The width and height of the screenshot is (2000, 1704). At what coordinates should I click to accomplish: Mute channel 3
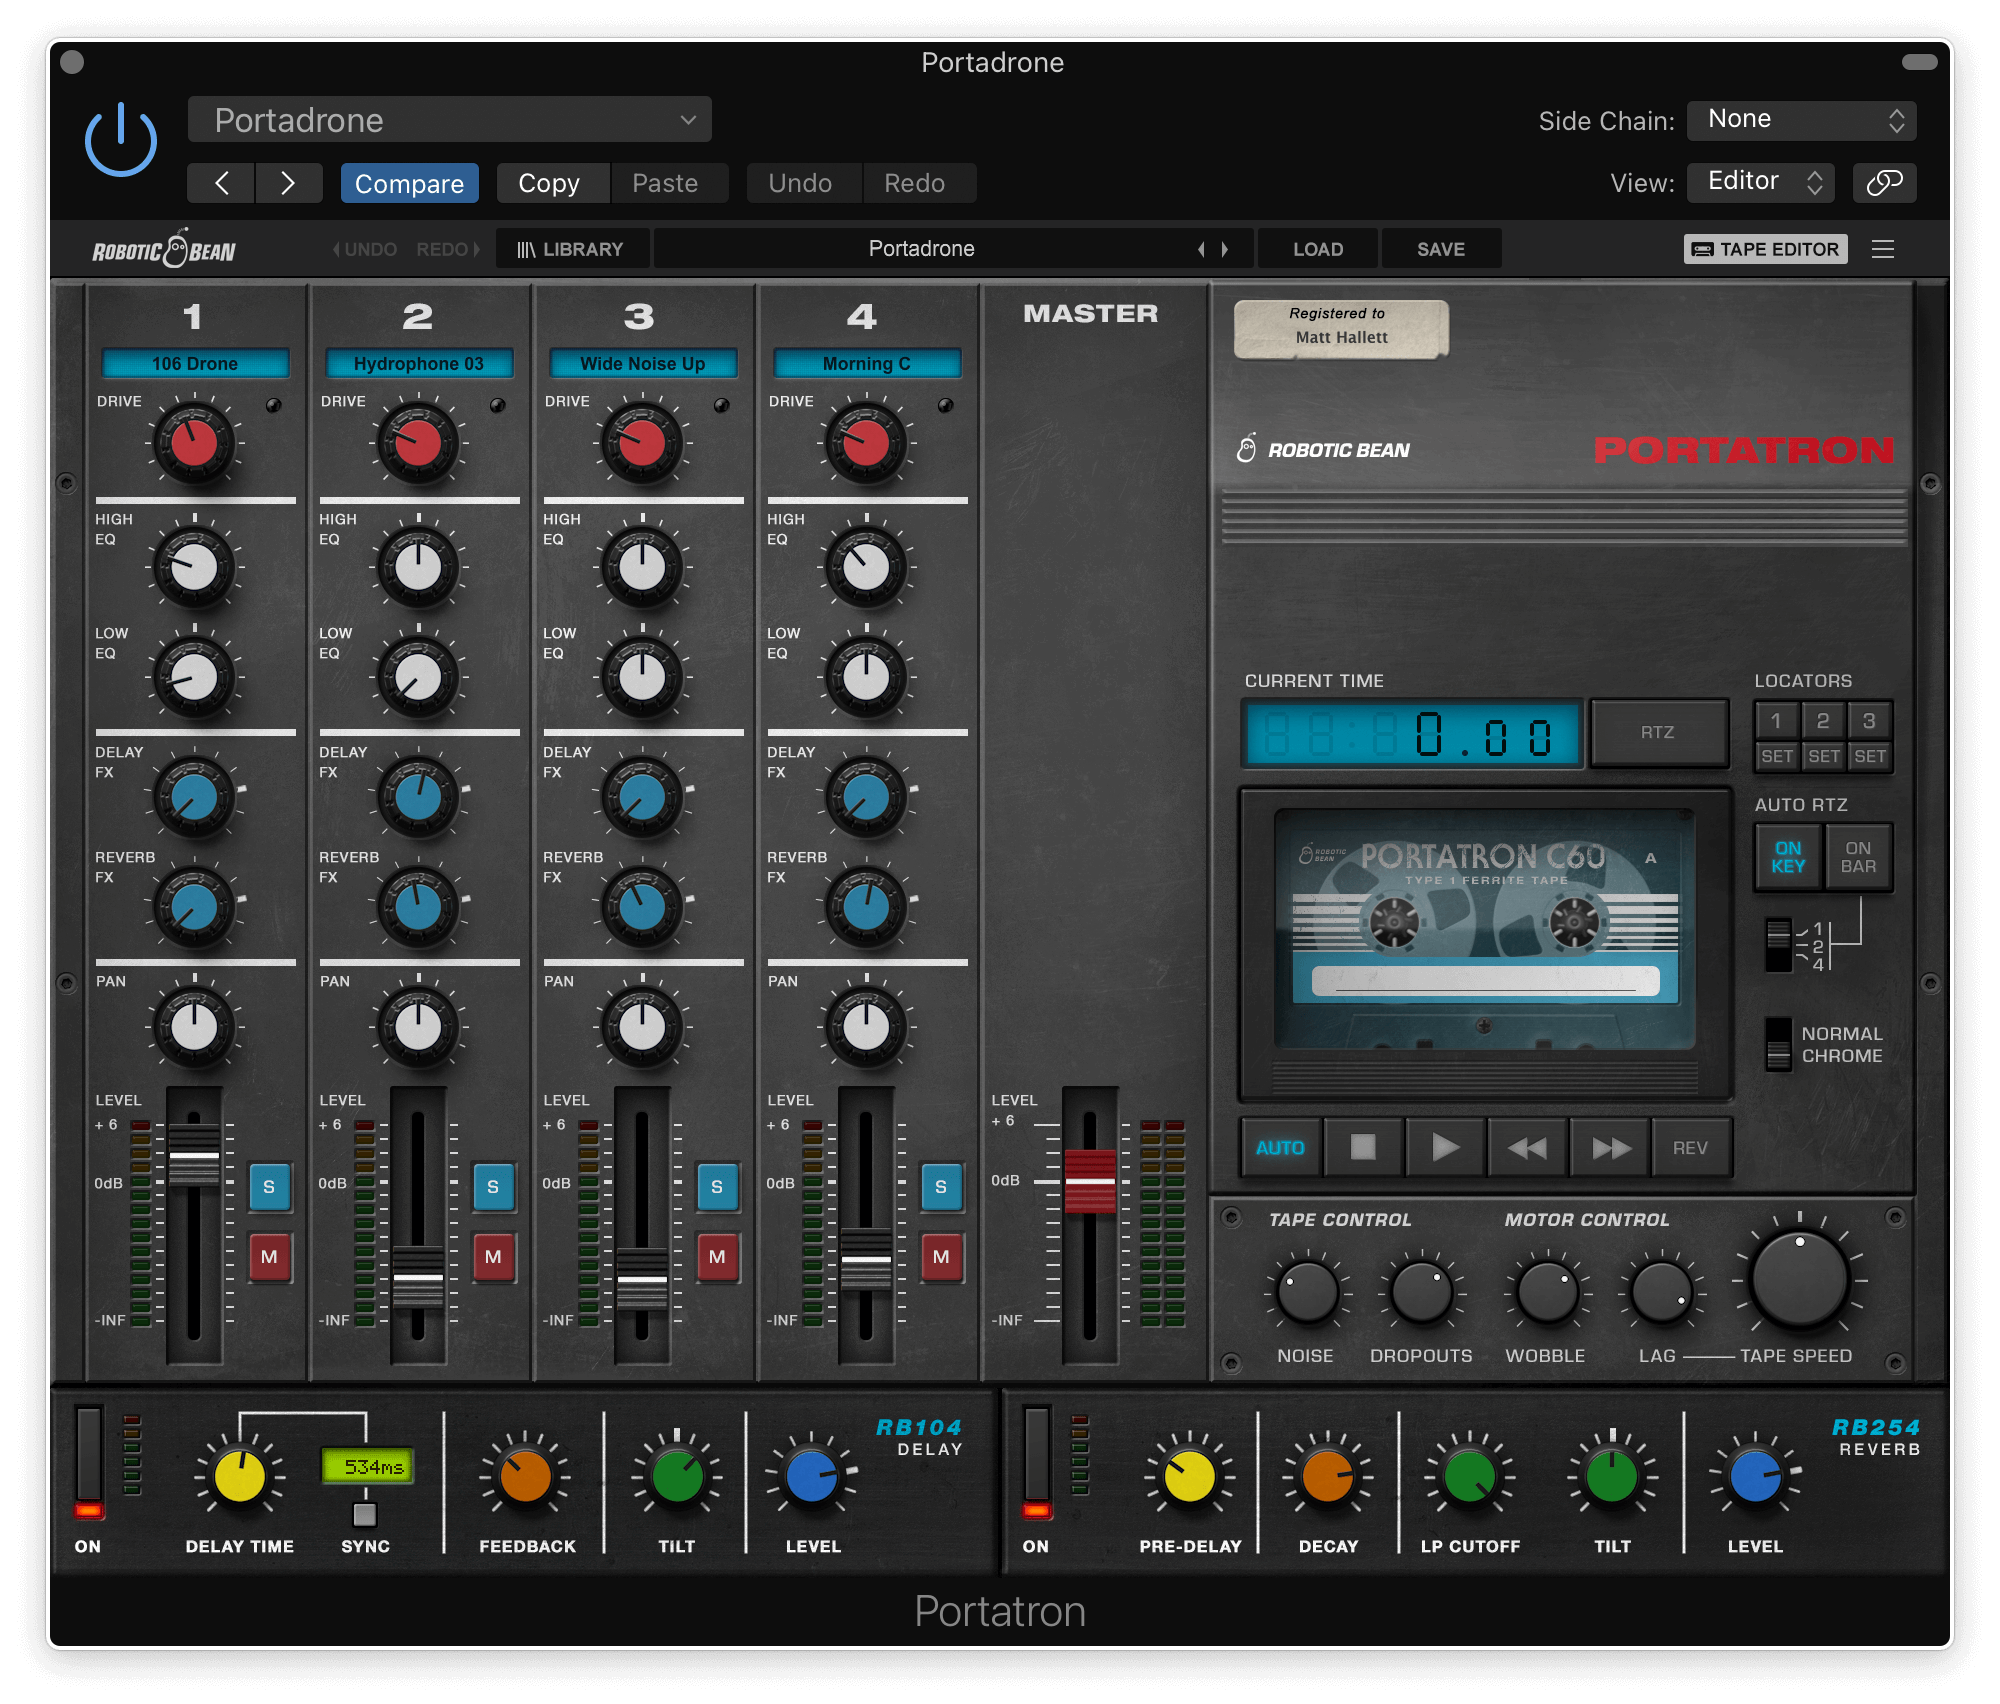click(x=717, y=1257)
